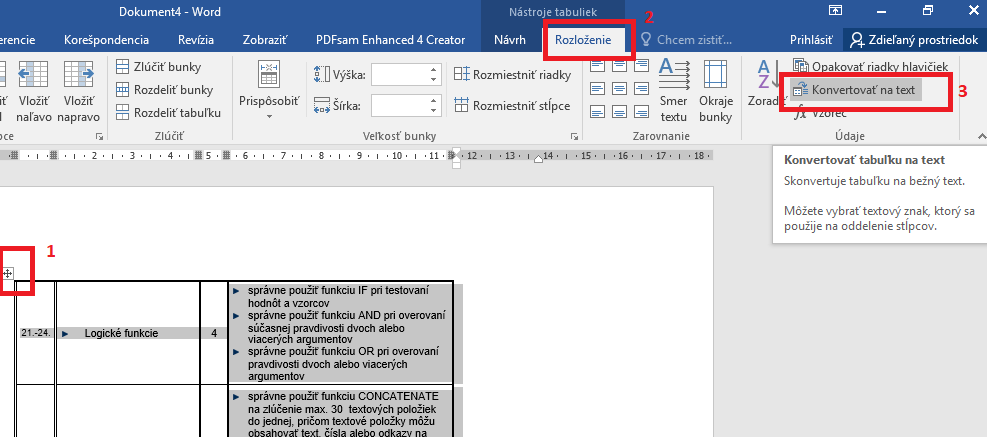Click the table move handle above the table
The height and width of the screenshot is (437, 987).
[x=8, y=273]
